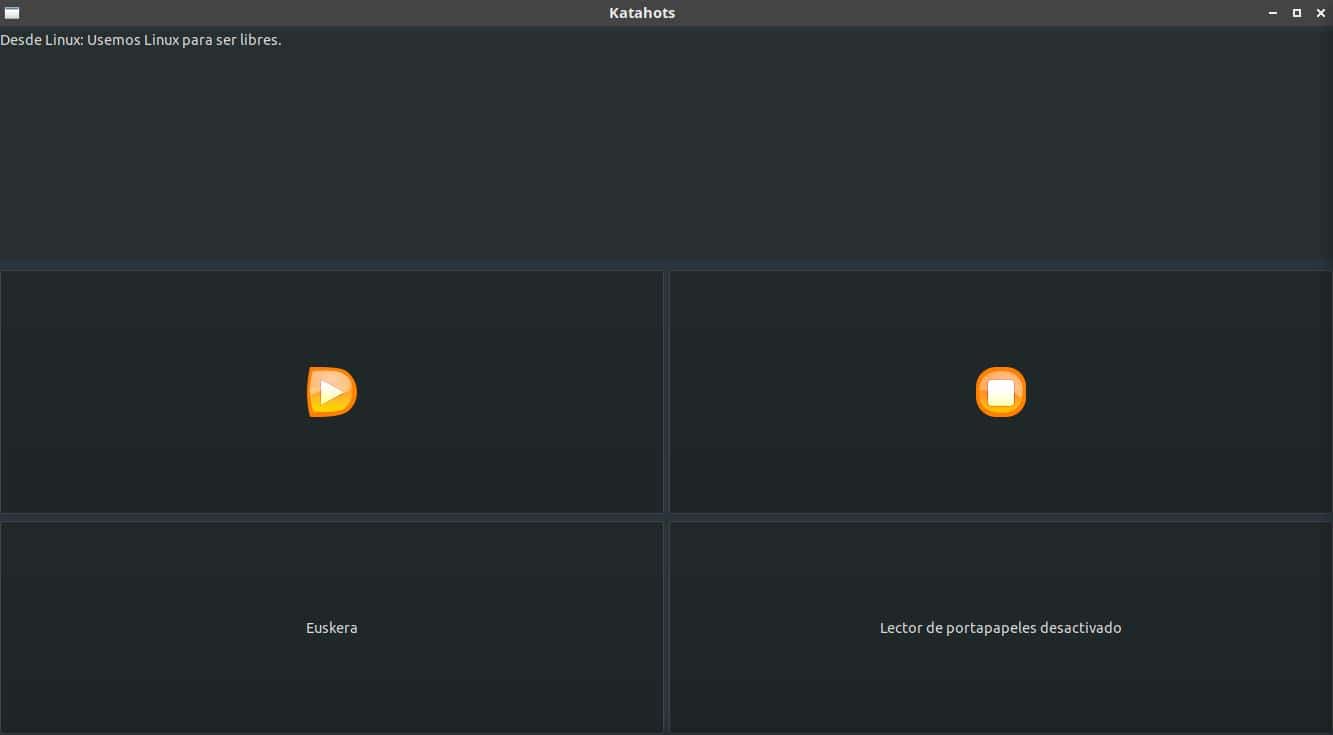Click the Katahots title bar text

point(641,12)
